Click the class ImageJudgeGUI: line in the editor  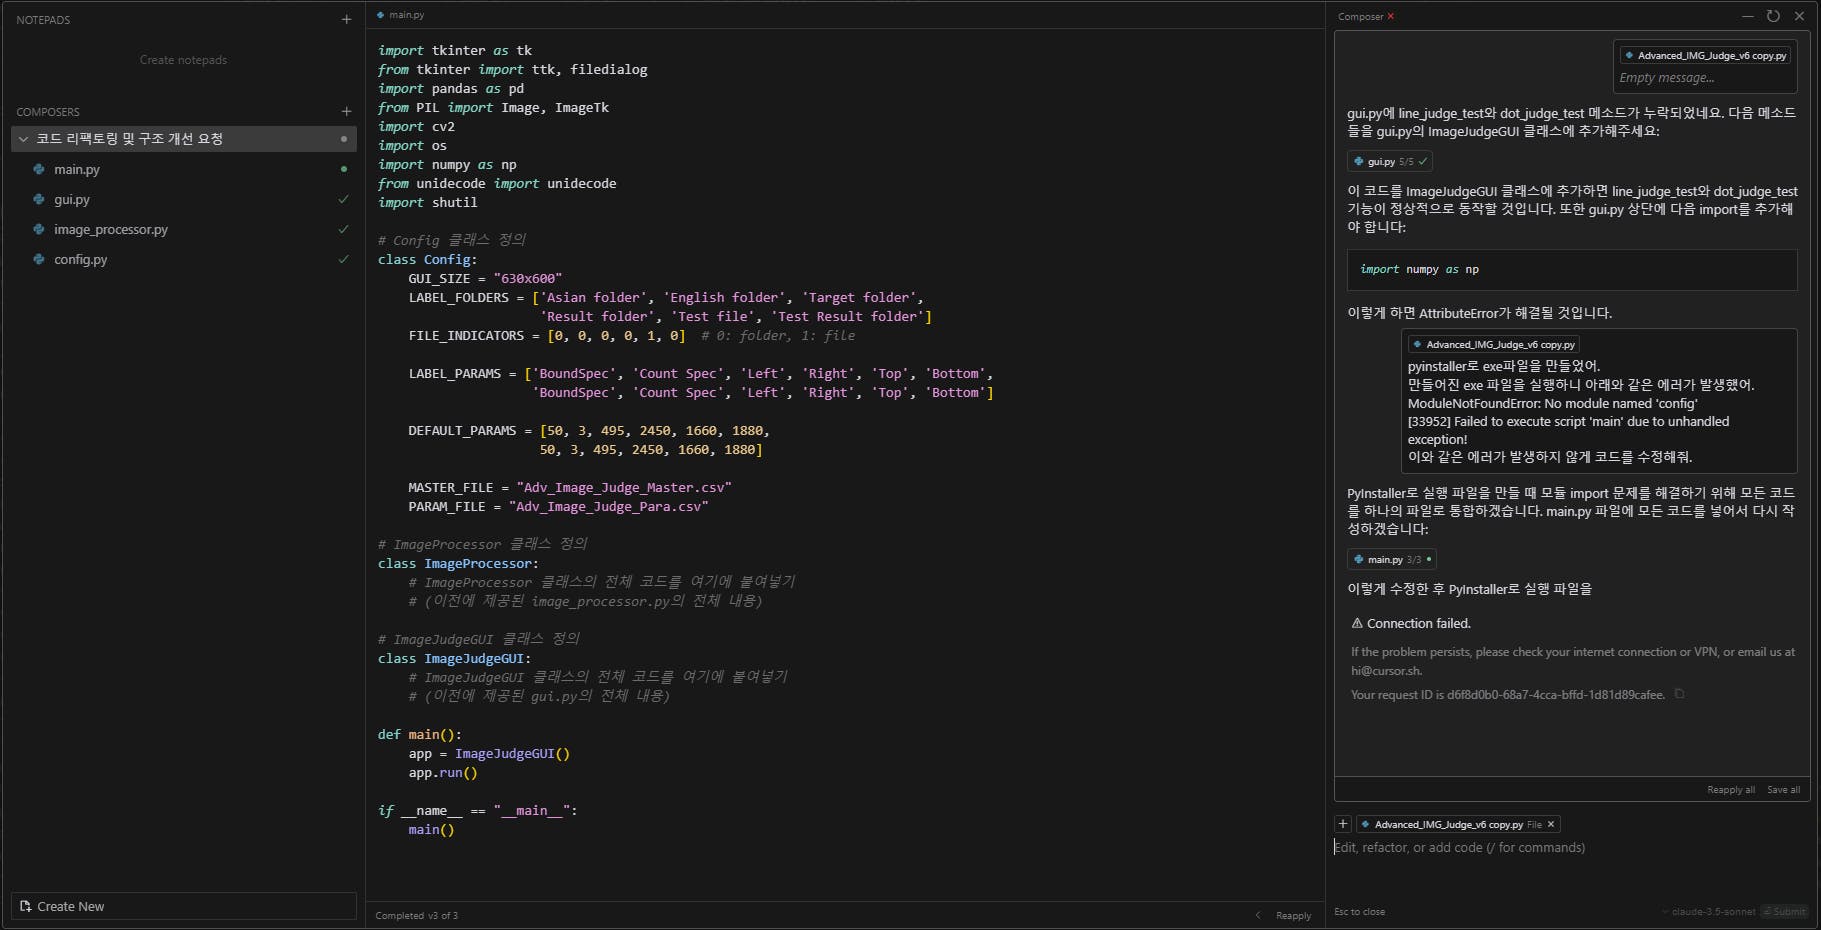pos(454,658)
